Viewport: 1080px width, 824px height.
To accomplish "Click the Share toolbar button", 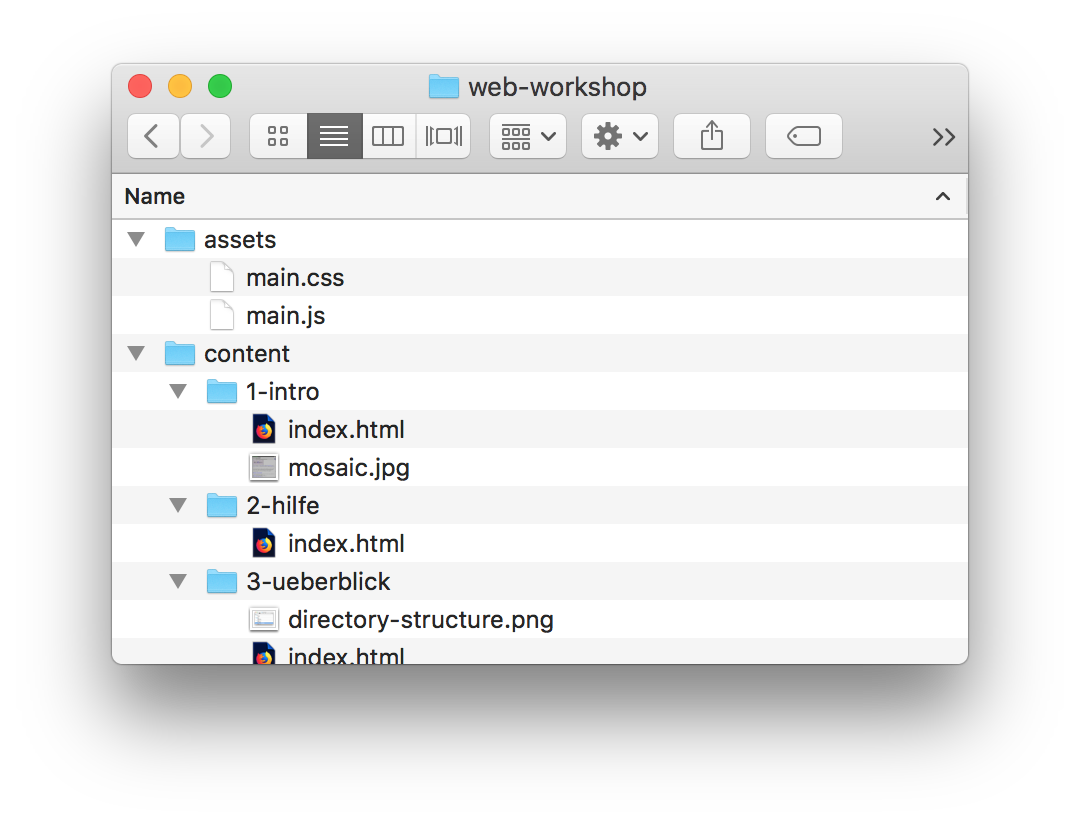I will pyautogui.click(x=712, y=136).
